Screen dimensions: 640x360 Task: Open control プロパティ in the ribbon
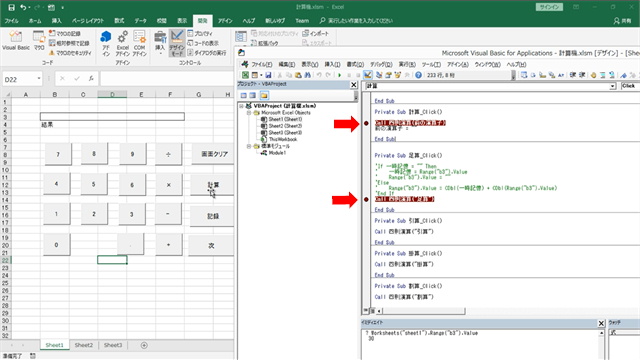coord(200,33)
